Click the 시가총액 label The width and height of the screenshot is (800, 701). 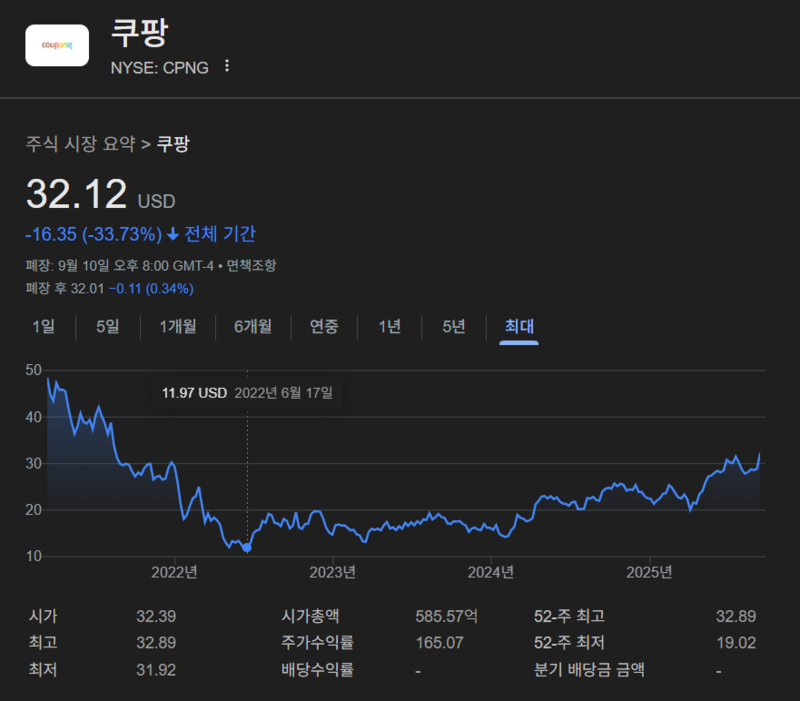310,616
